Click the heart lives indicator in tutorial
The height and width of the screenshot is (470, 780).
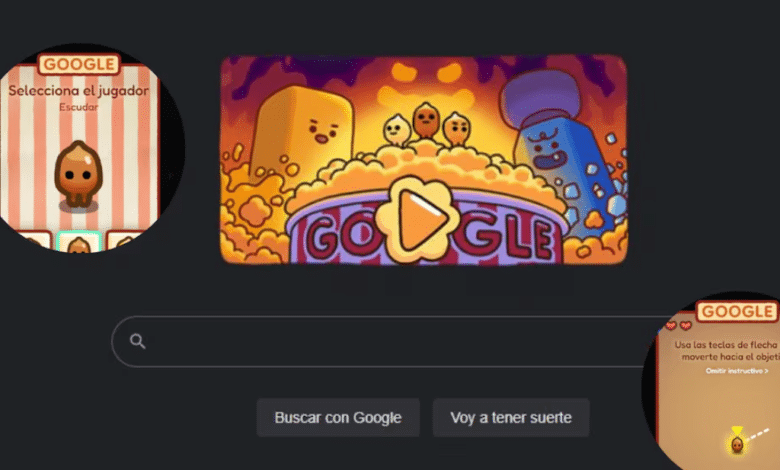[678, 326]
